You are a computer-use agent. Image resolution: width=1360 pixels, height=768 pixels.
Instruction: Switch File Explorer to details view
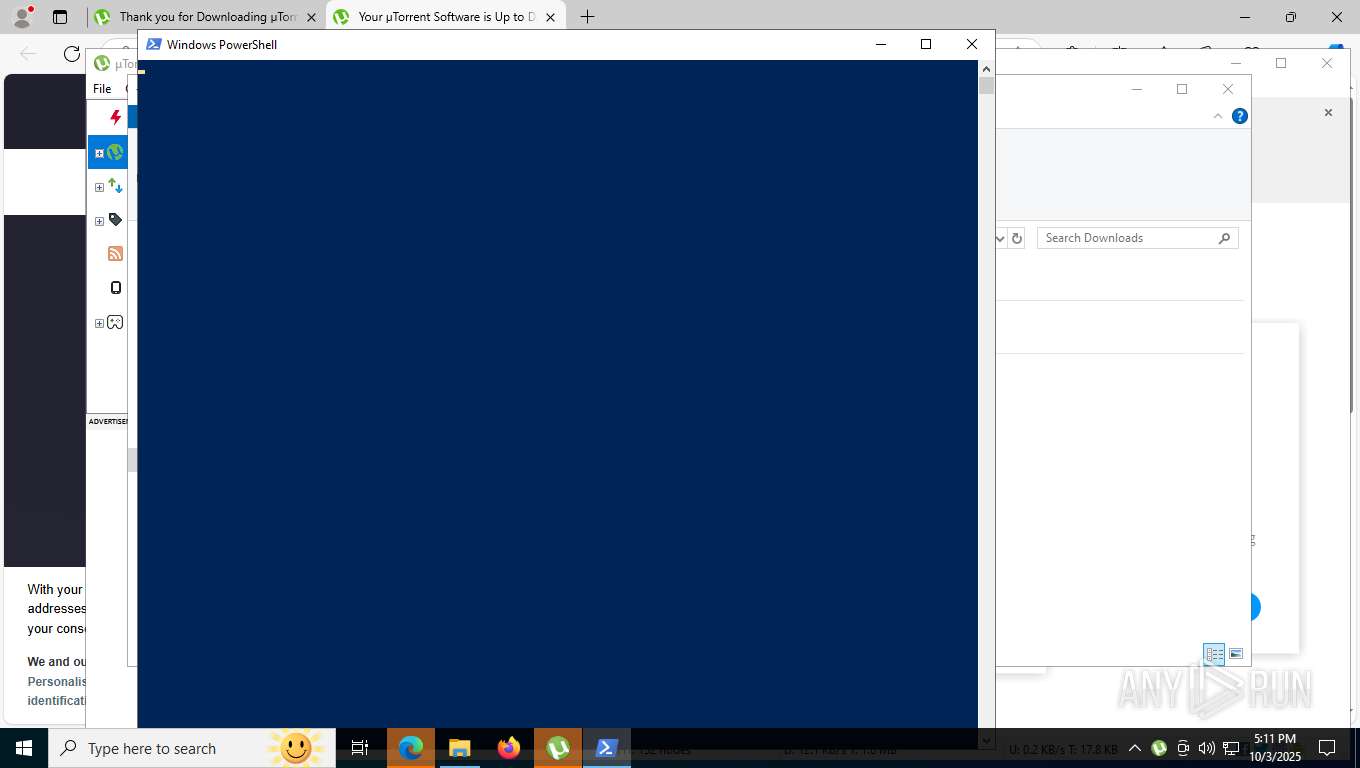(x=1214, y=654)
